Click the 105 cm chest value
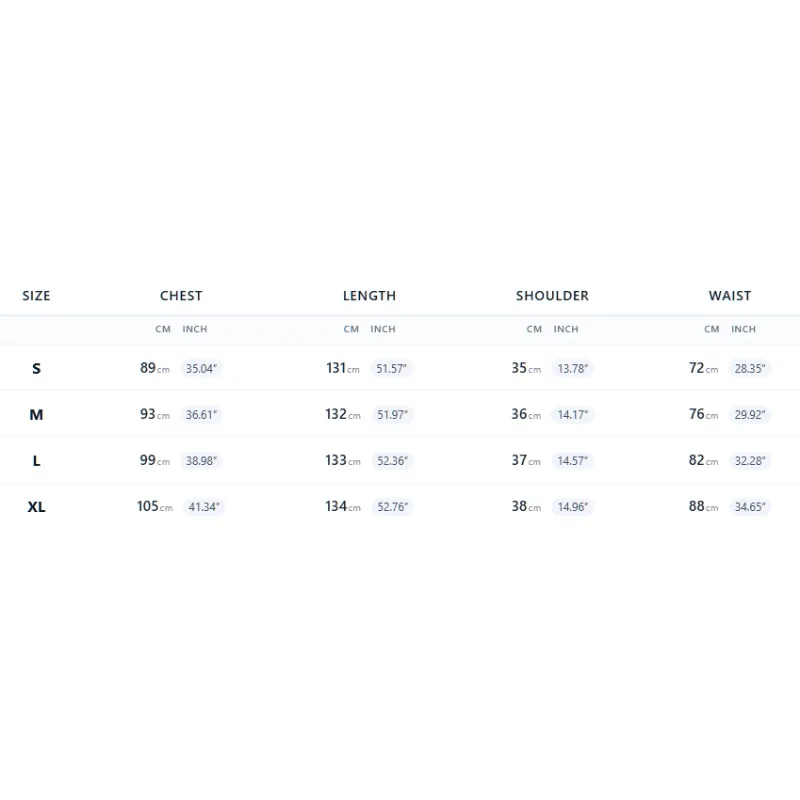Screen dimensions: 800x800 (155, 506)
